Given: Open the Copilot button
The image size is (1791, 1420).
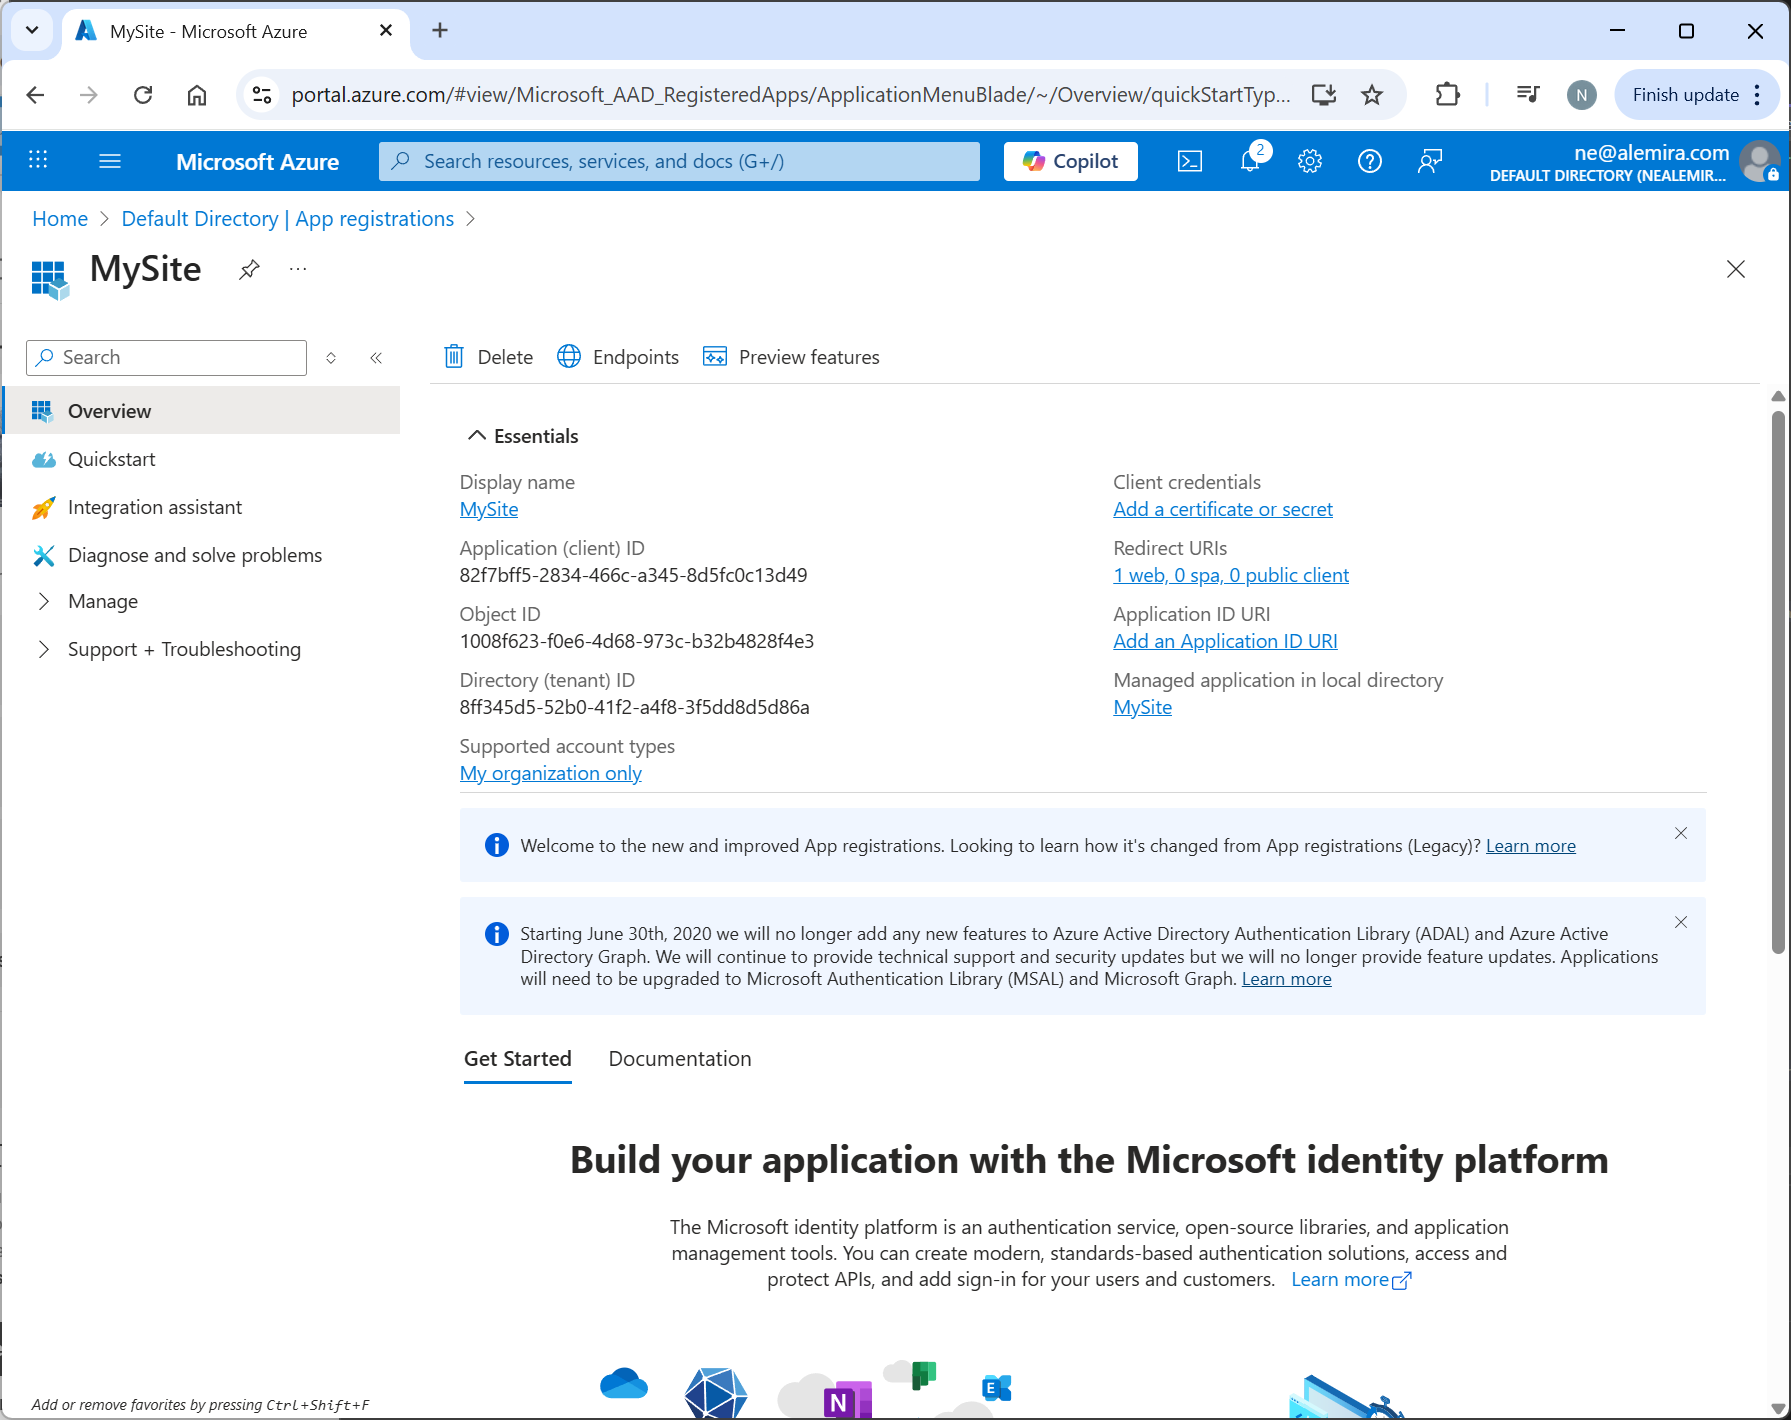Looking at the screenshot, I should point(1070,161).
